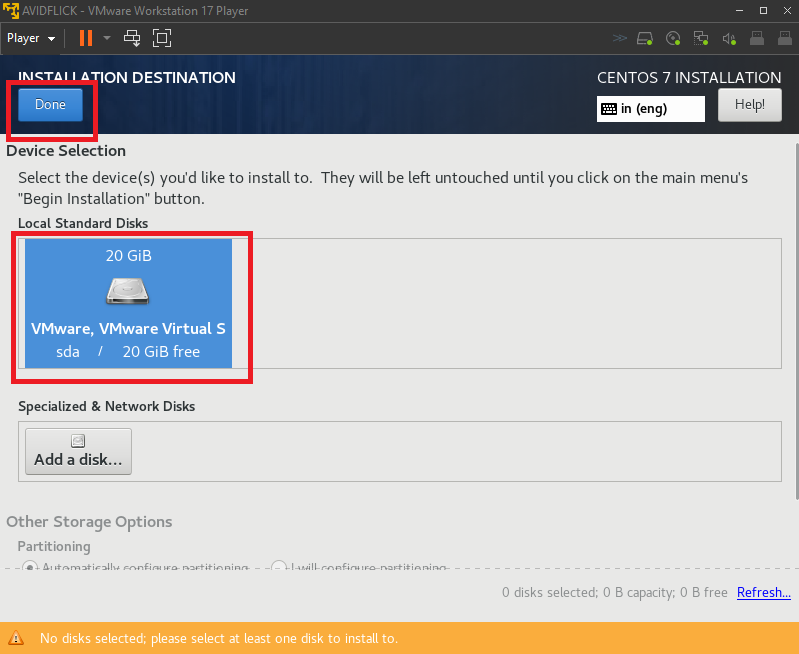Click the Refresh... link
This screenshot has width=799, height=654.
tap(763, 592)
